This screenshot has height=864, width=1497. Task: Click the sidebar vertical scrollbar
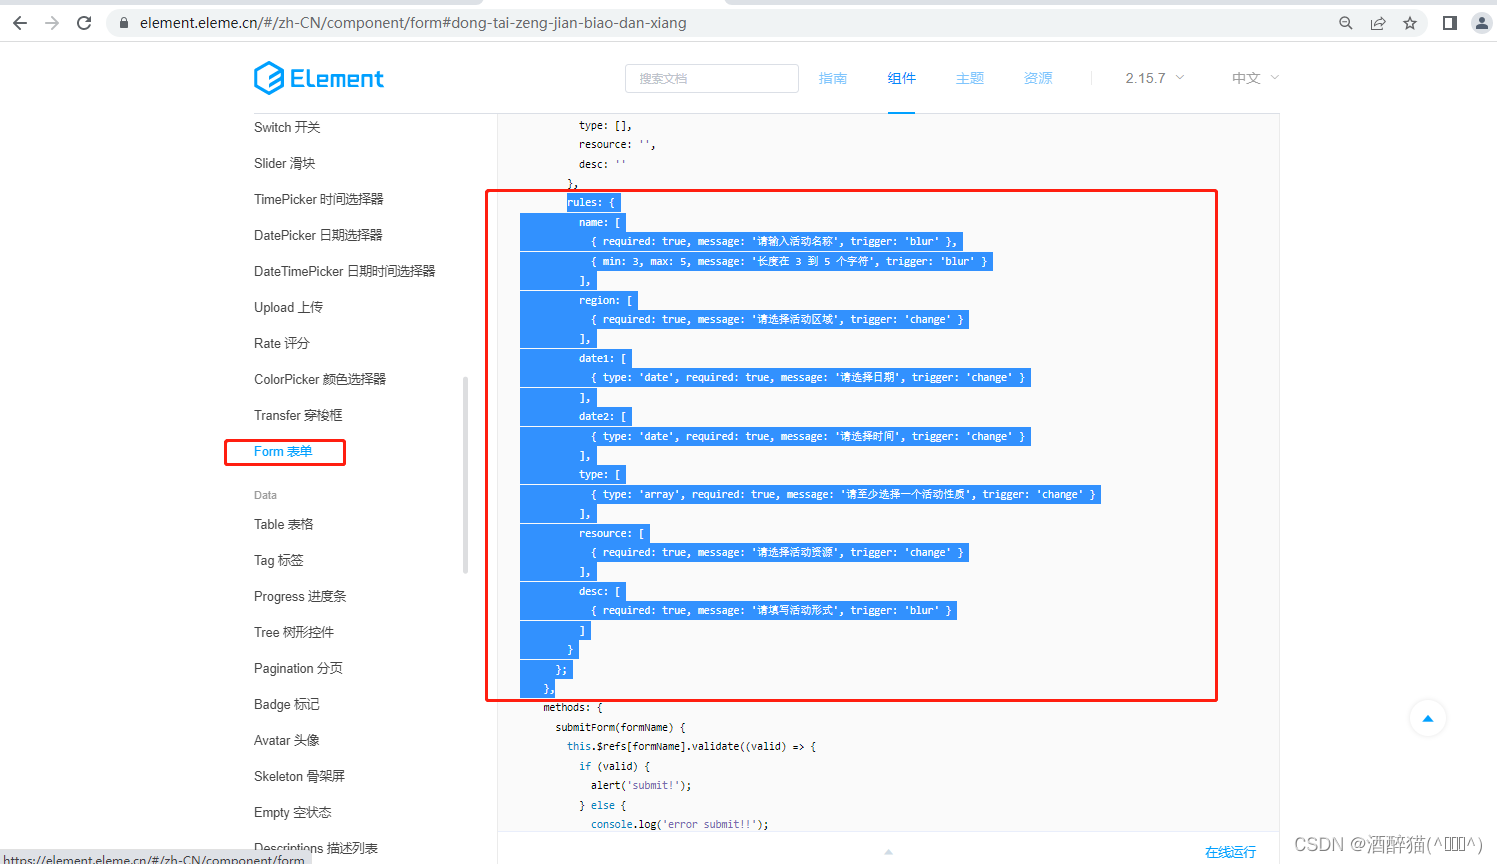465,475
